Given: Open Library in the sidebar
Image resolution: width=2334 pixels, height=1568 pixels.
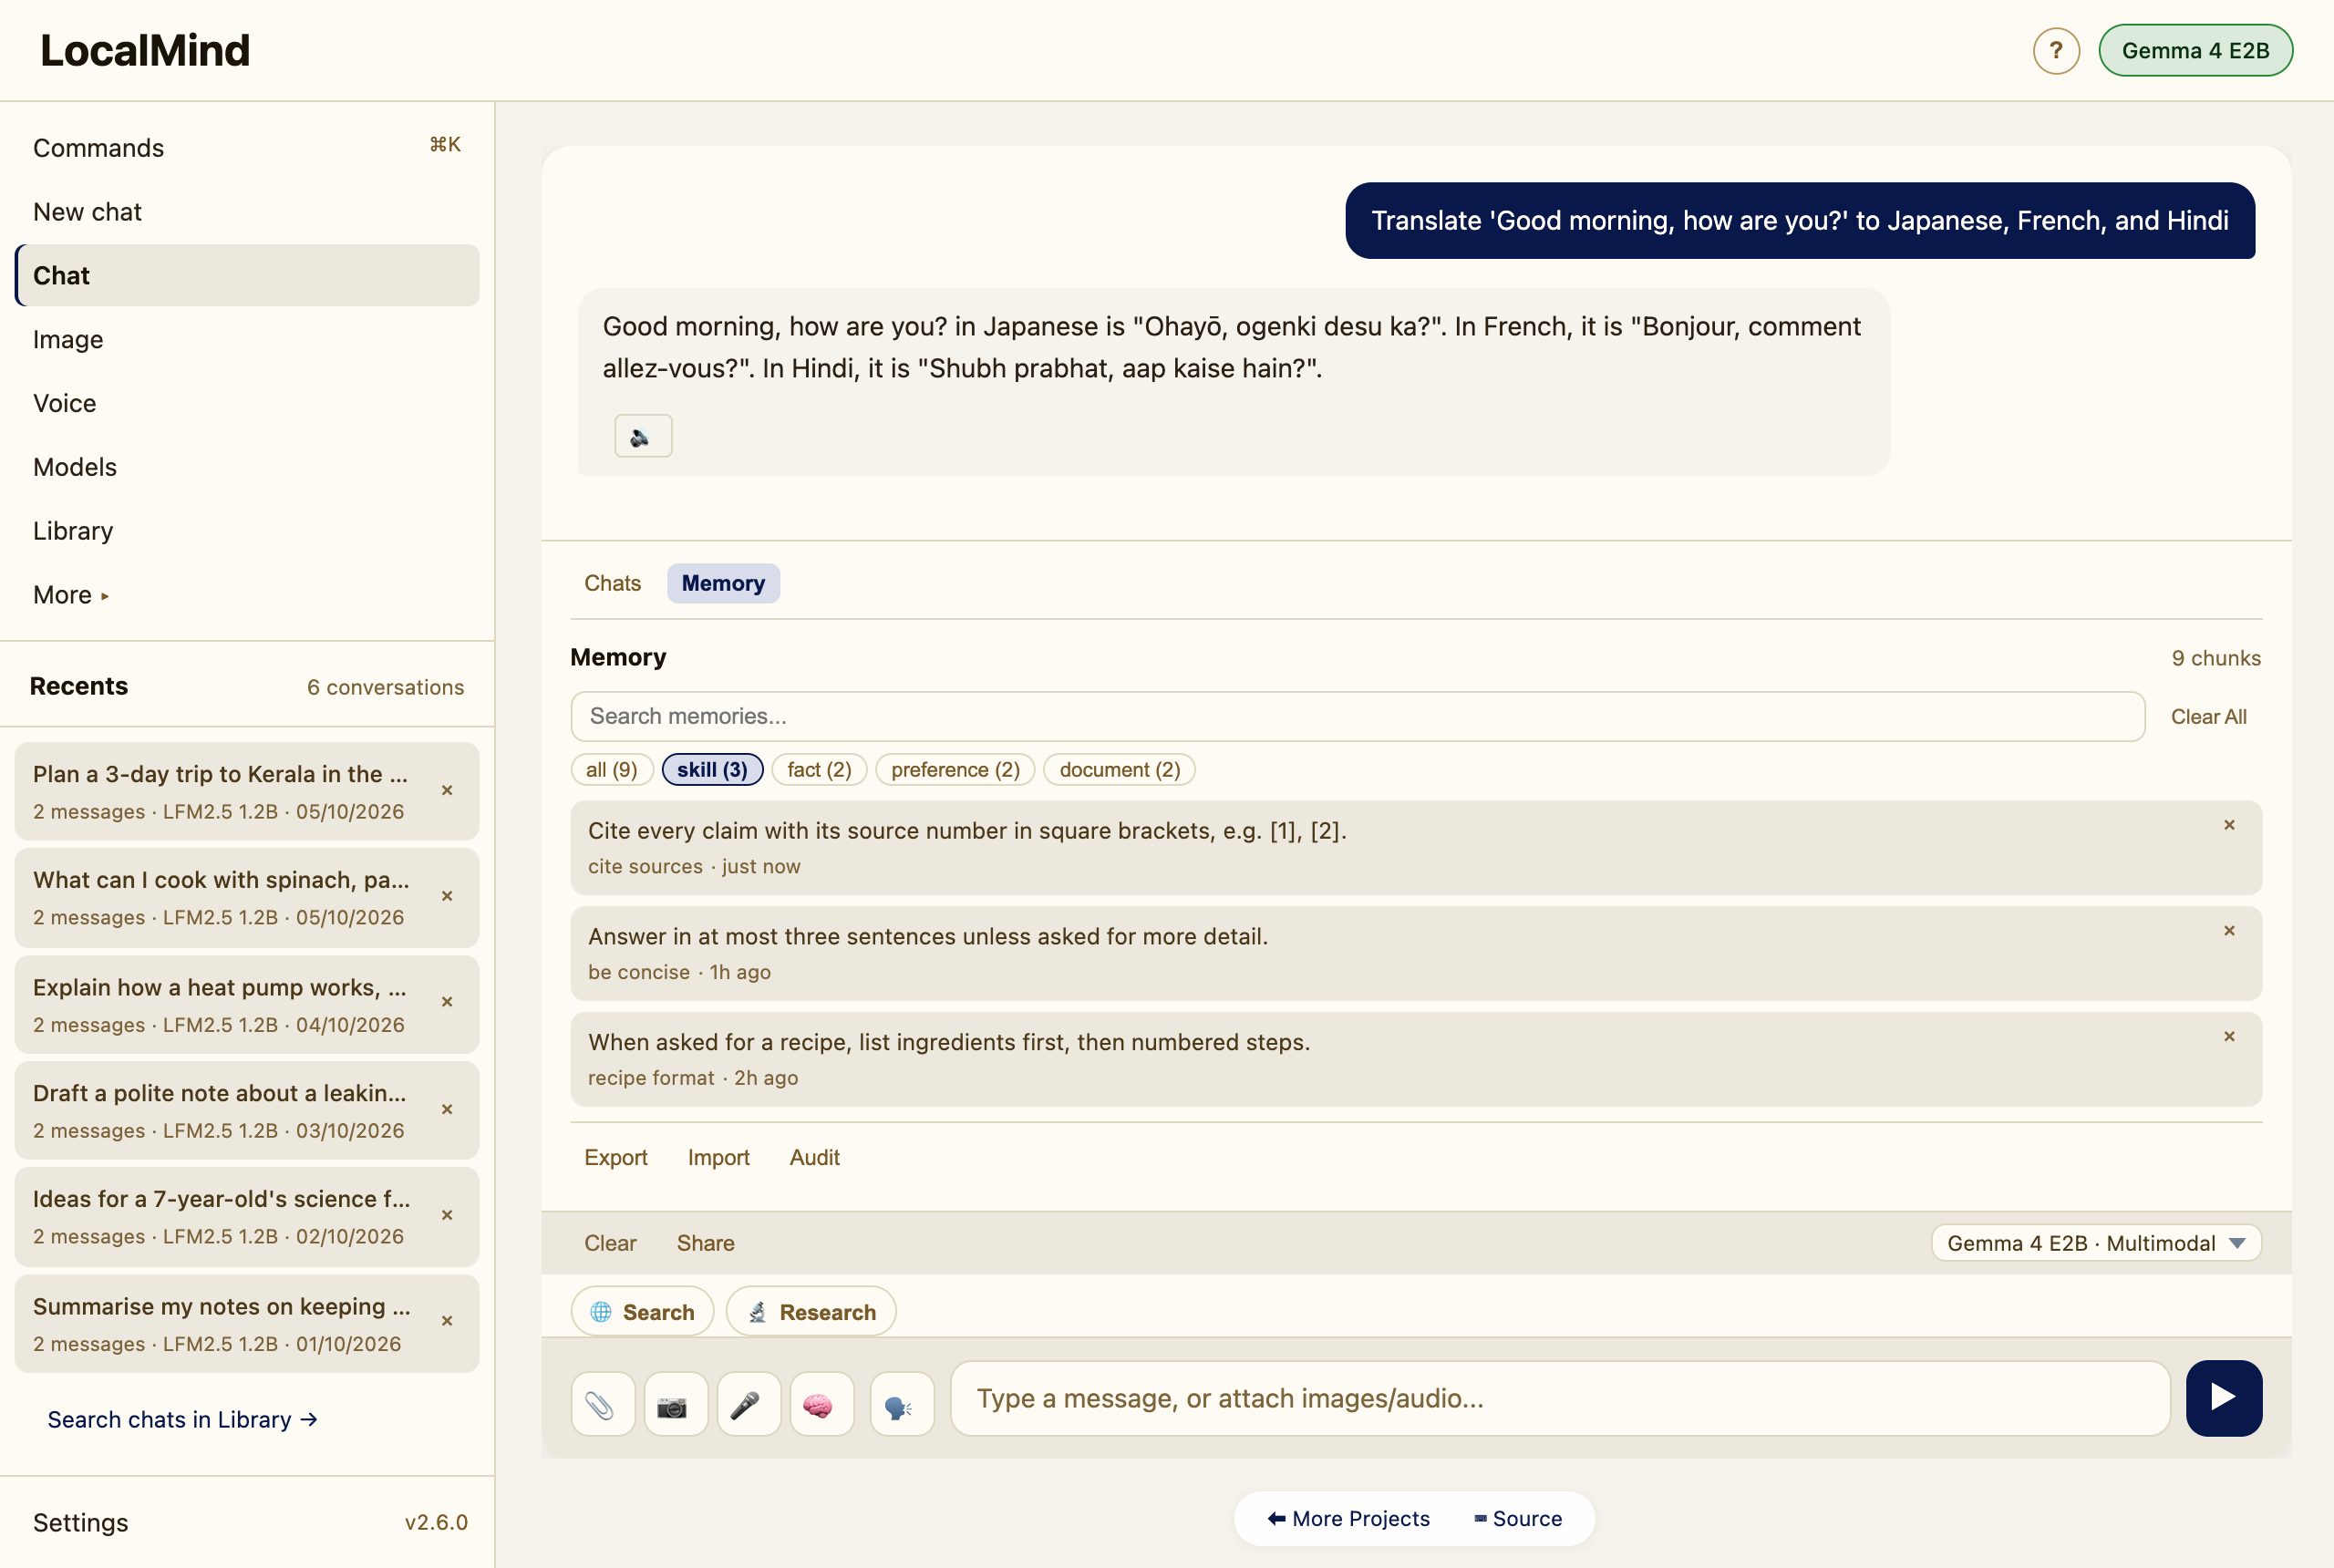Looking at the screenshot, I should 73,531.
